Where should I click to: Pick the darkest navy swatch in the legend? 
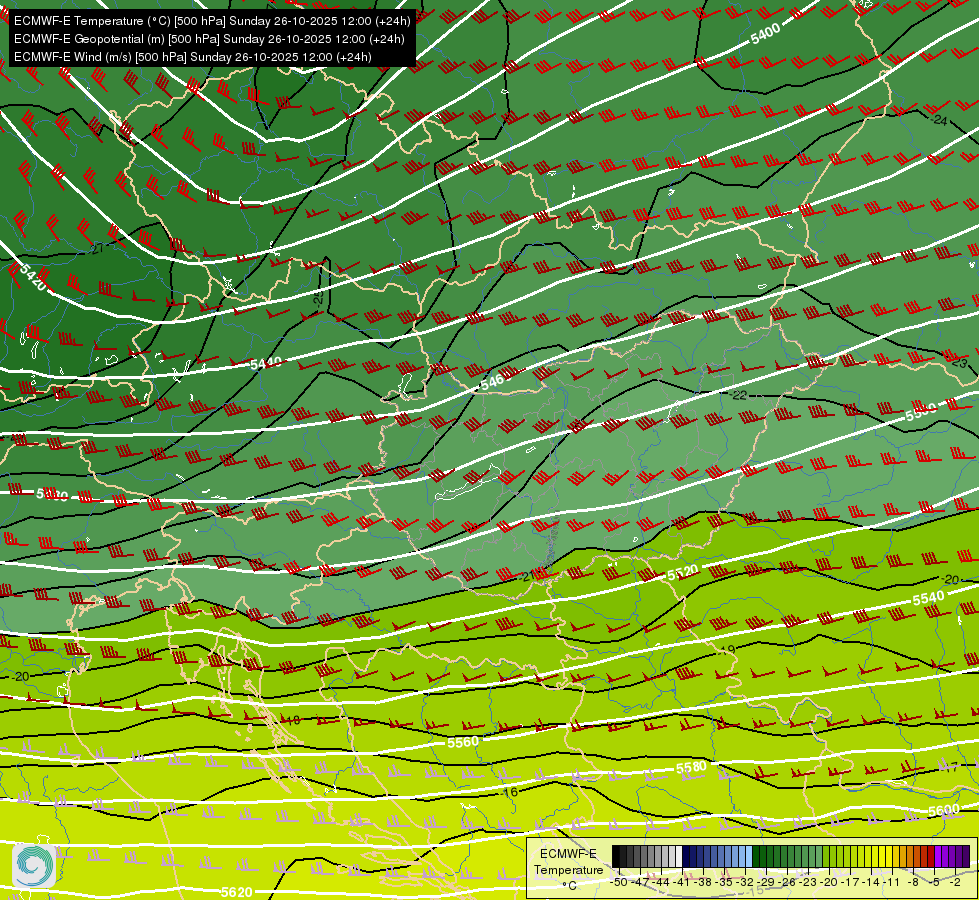point(686,856)
